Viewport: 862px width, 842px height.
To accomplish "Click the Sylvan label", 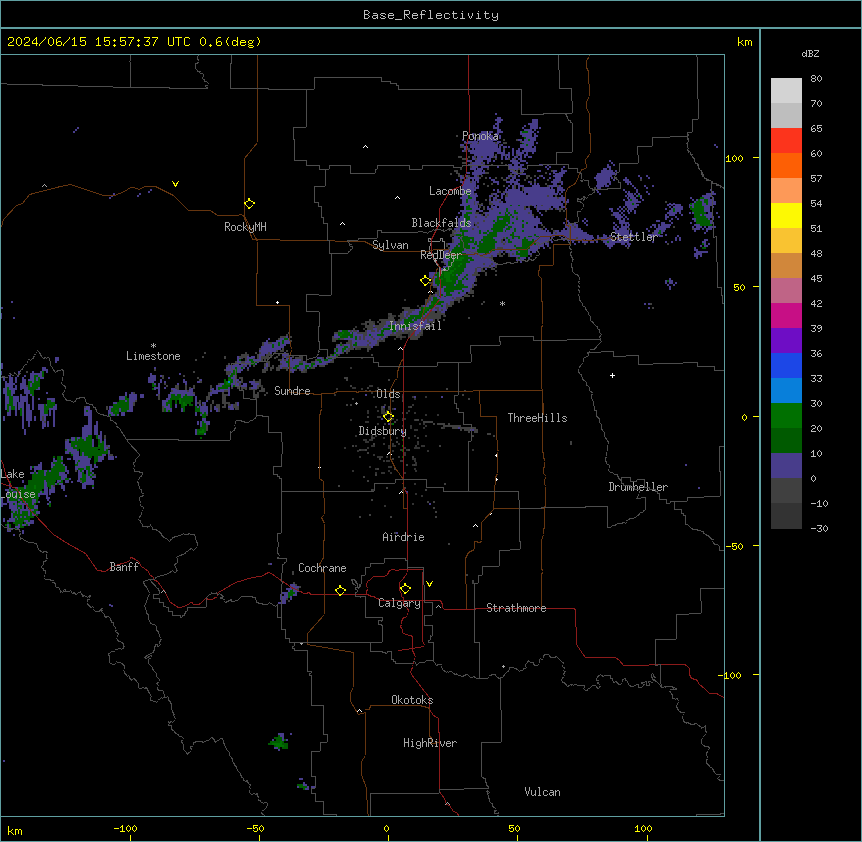I will pos(390,245).
